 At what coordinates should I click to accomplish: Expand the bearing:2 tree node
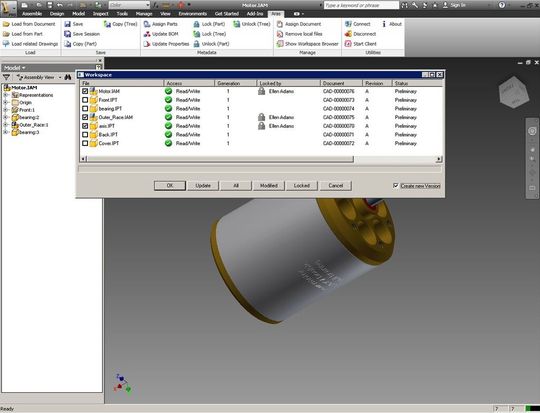point(6,117)
